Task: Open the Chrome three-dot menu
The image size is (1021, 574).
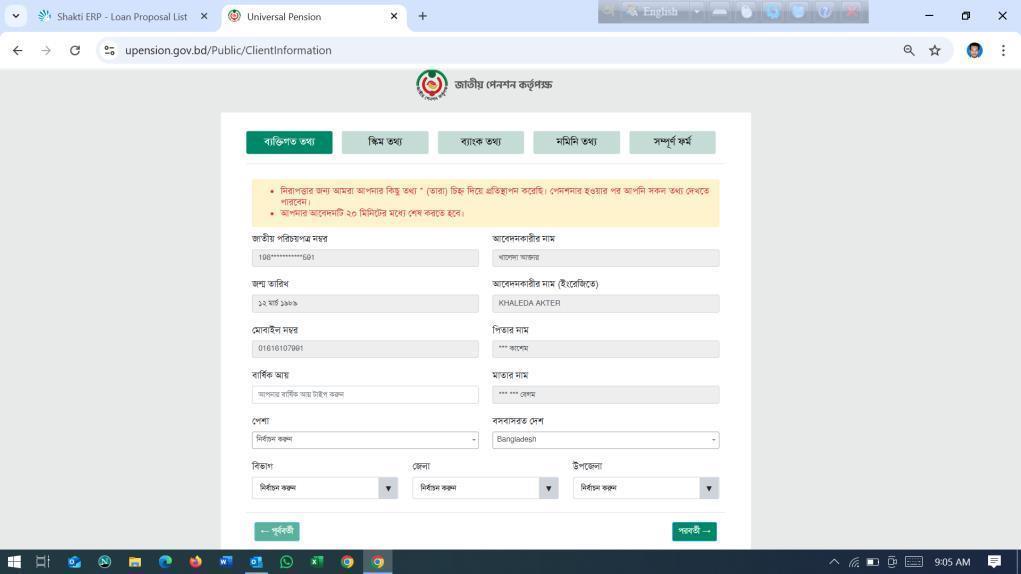Action: click(1002, 50)
